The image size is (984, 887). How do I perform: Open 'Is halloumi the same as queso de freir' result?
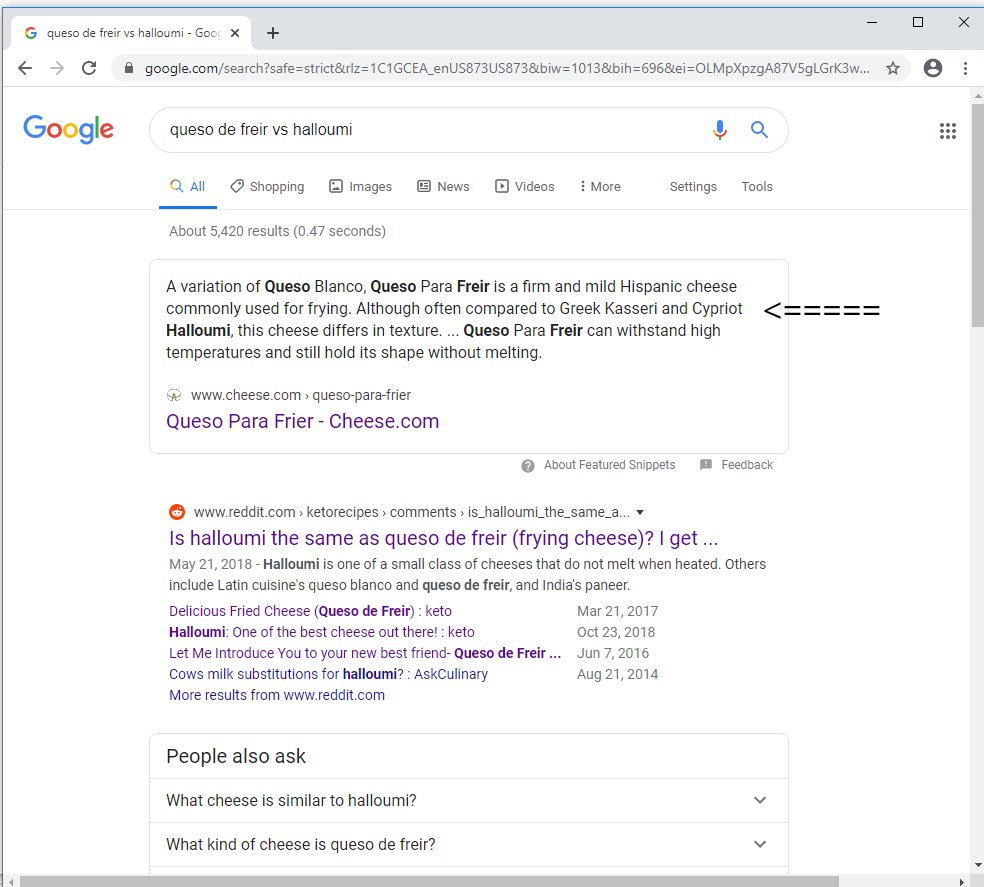click(x=443, y=539)
